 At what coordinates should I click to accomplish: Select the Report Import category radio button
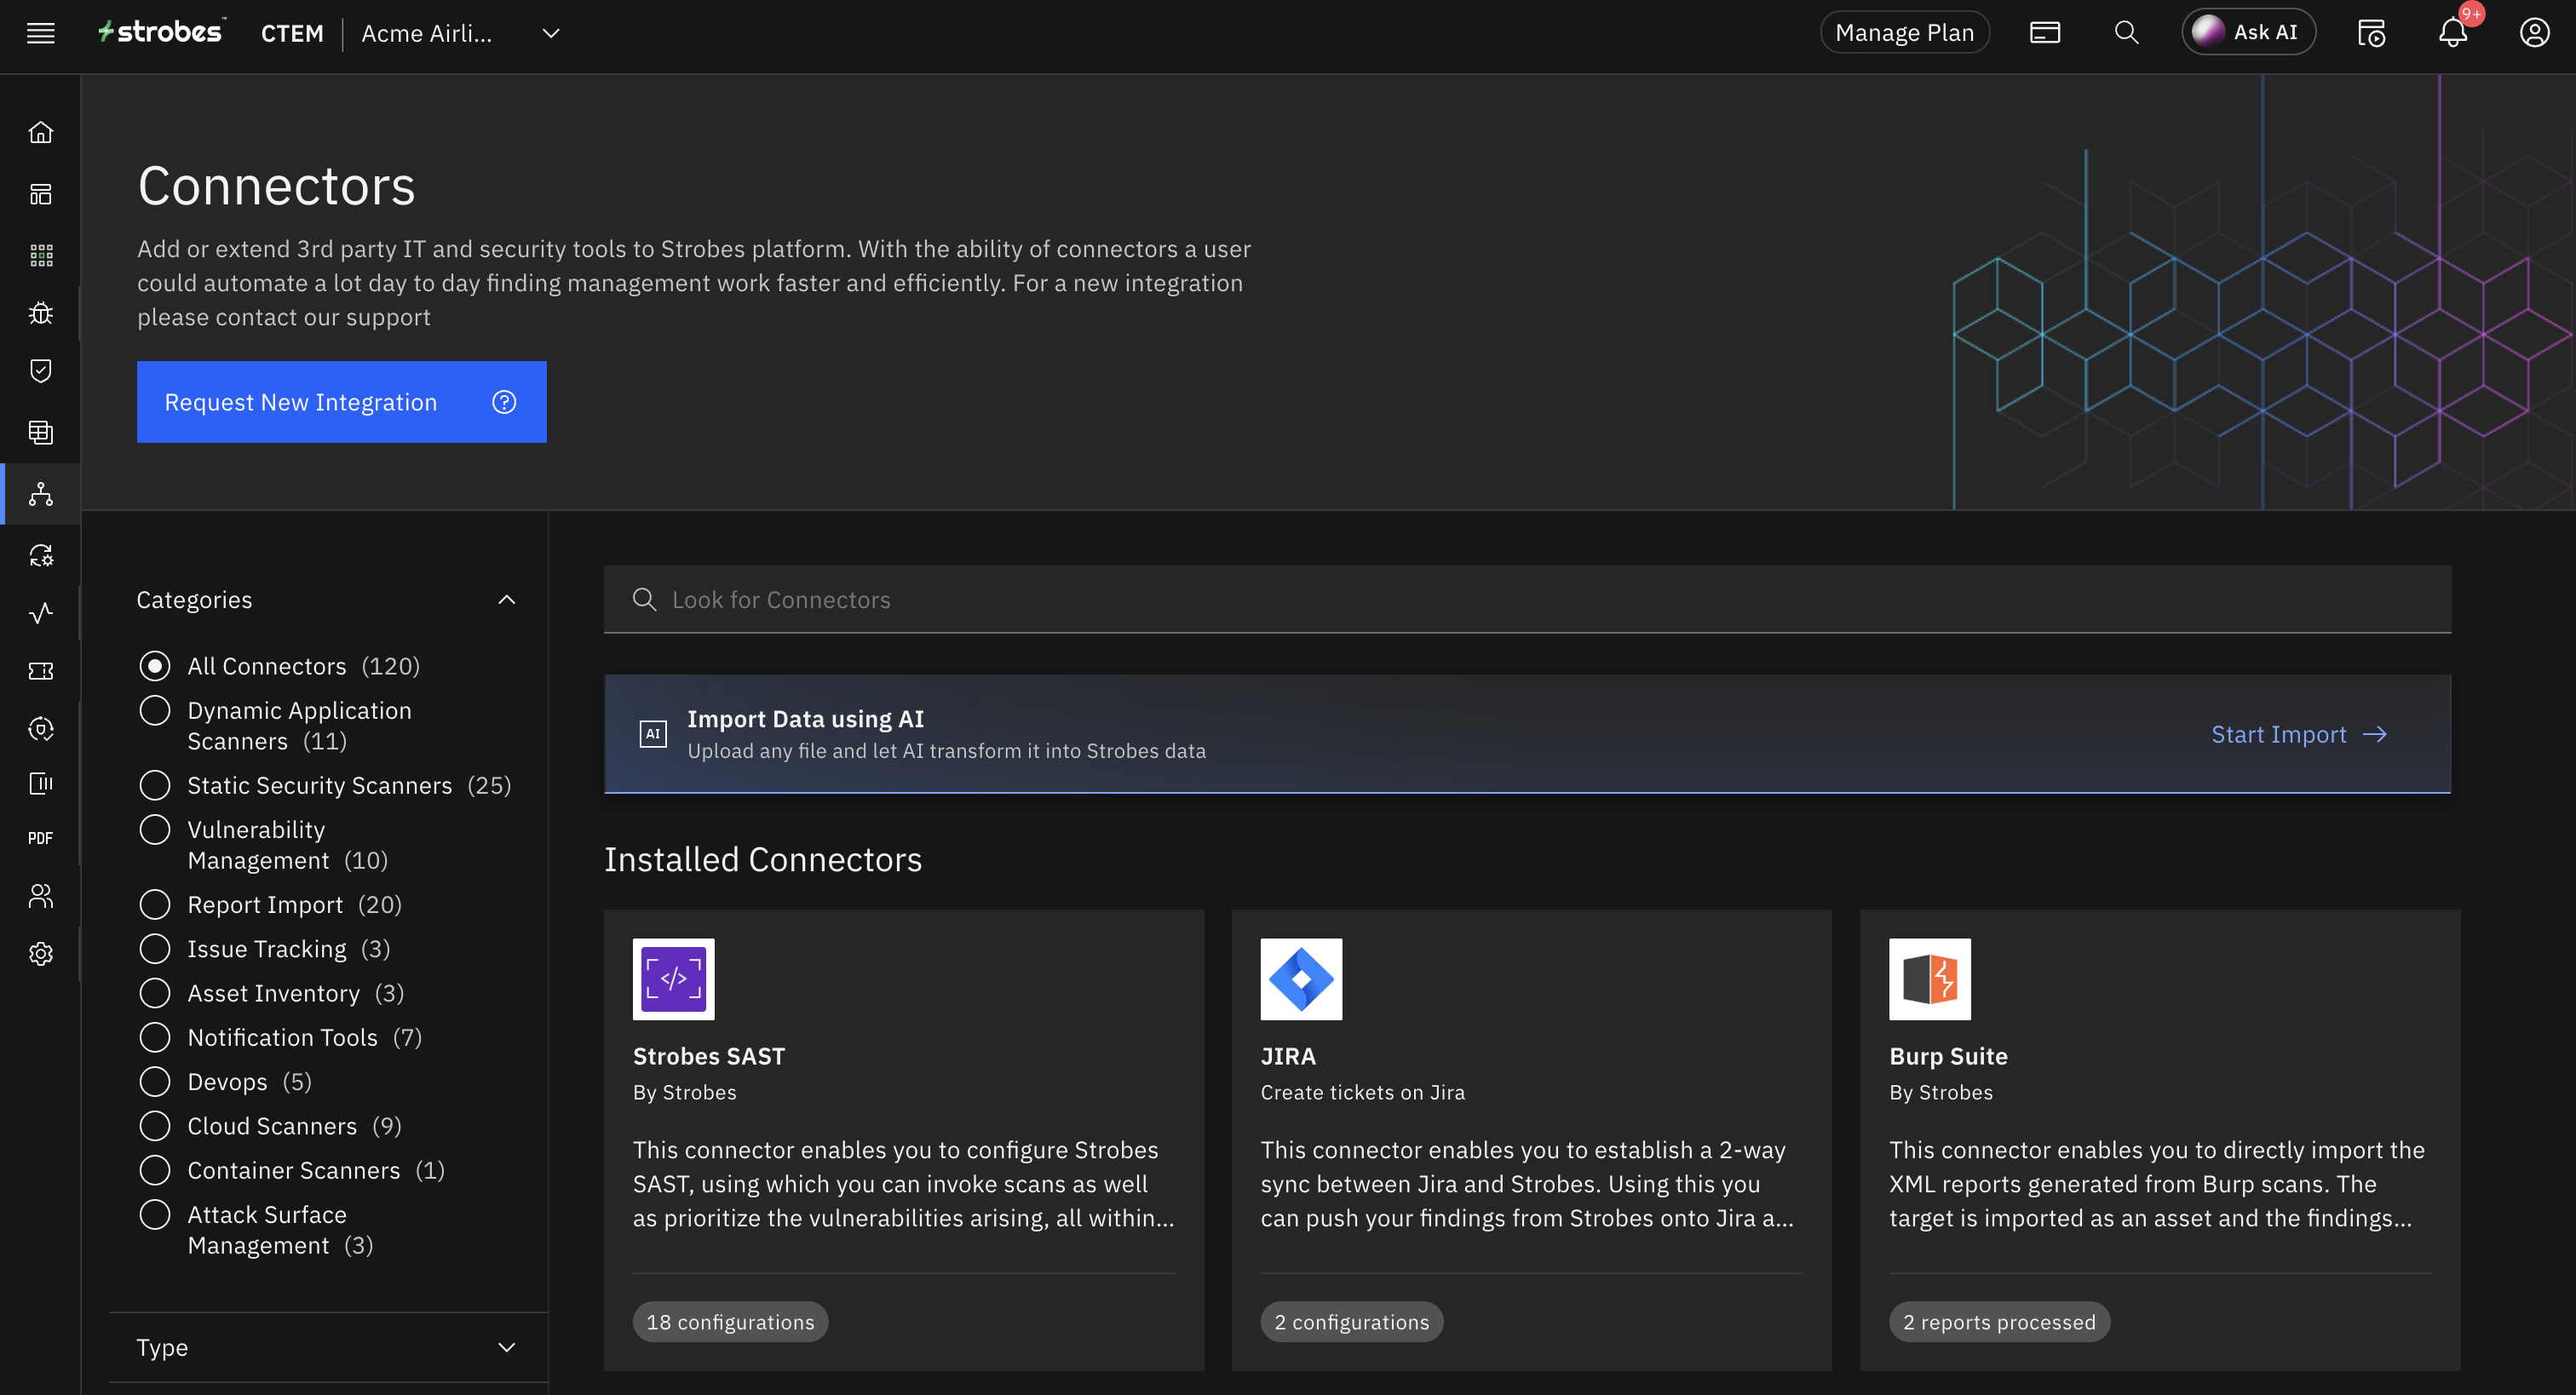point(155,904)
